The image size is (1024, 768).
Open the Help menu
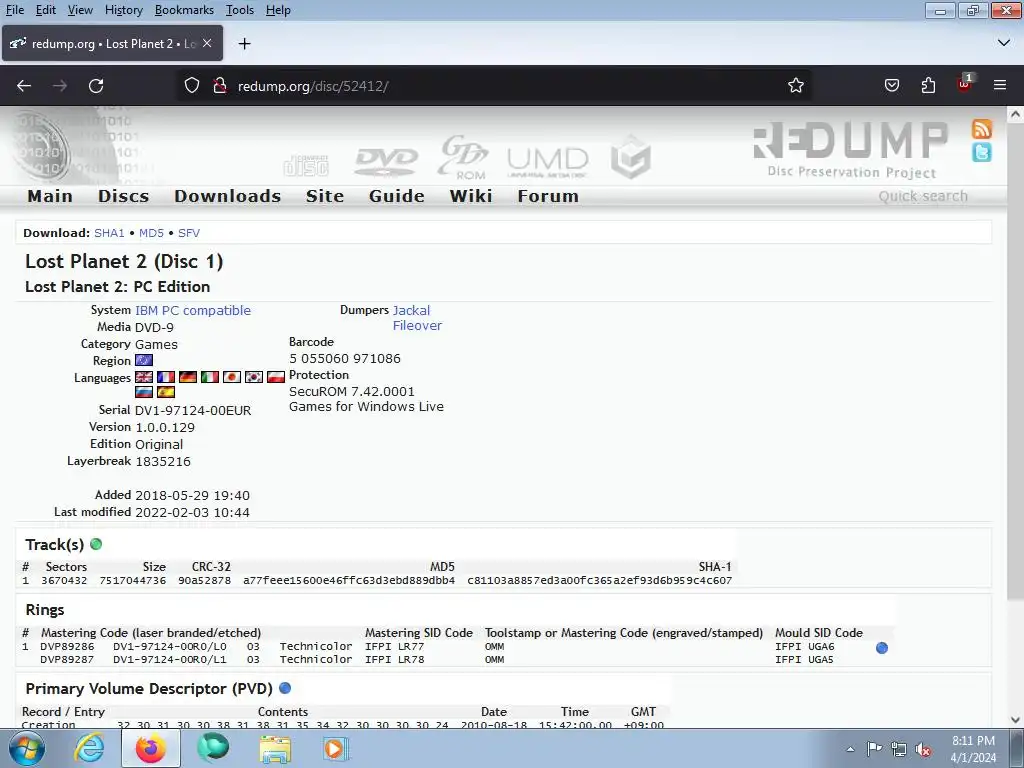278,10
